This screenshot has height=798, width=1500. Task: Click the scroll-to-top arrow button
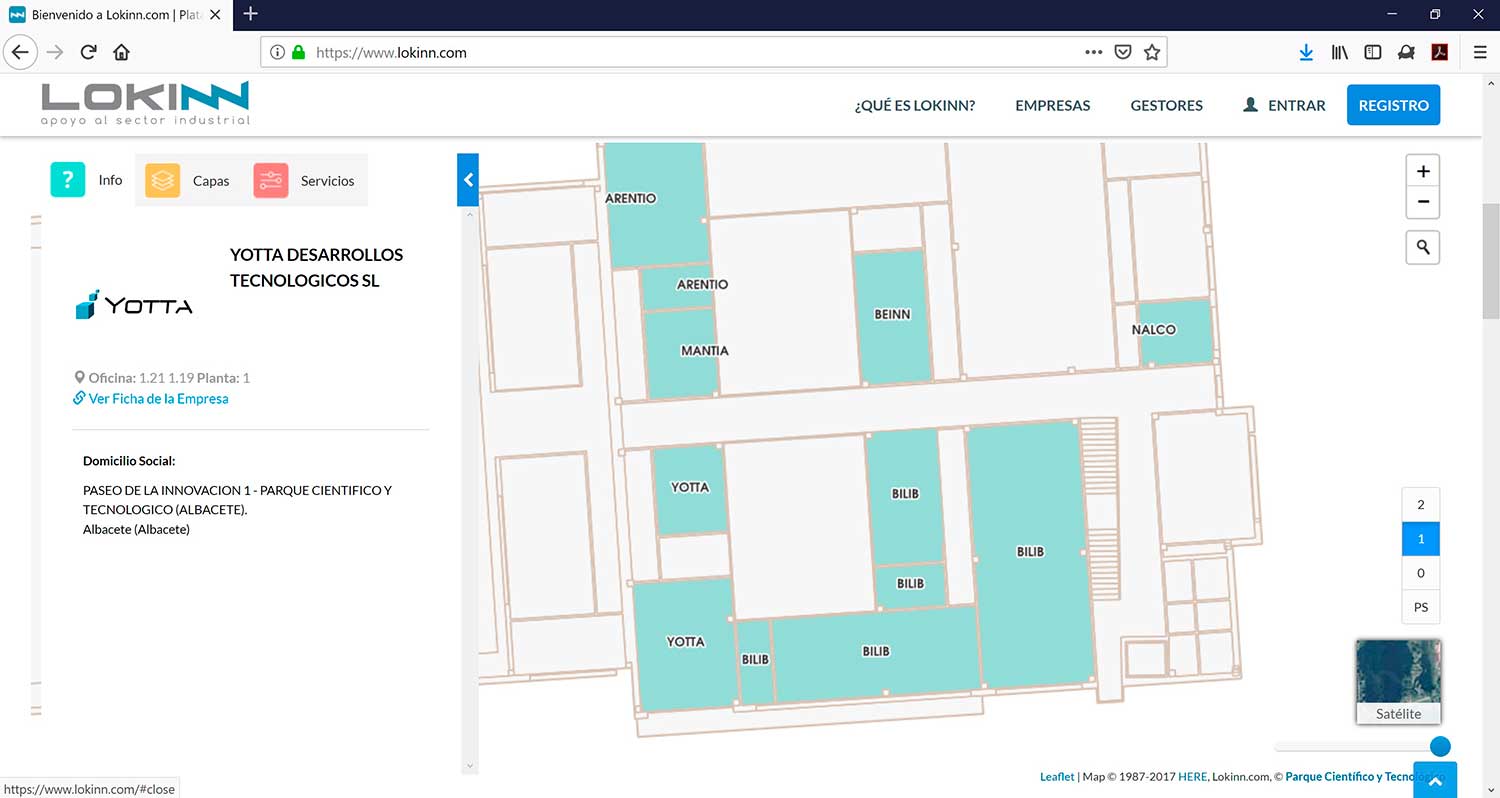point(1435,780)
